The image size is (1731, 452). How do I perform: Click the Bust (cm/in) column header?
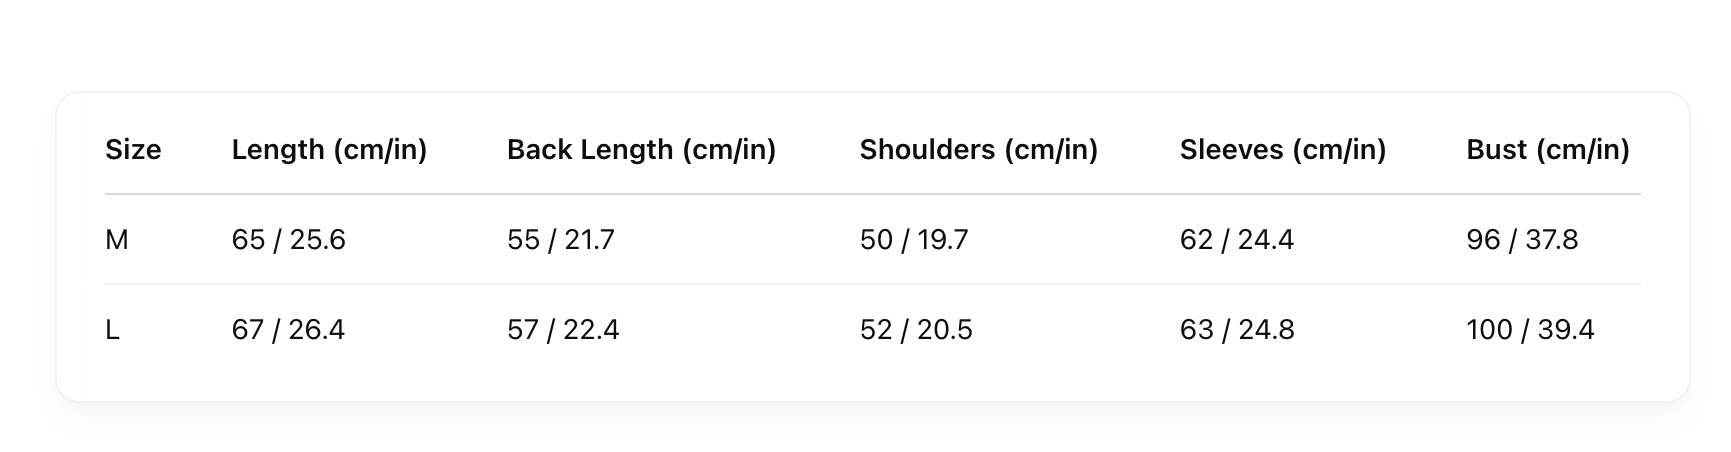(x=1547, y=150)
